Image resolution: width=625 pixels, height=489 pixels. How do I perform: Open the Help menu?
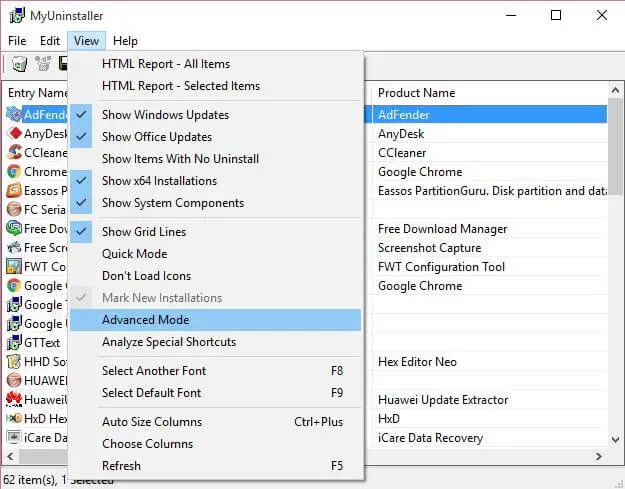coord(125,41)
